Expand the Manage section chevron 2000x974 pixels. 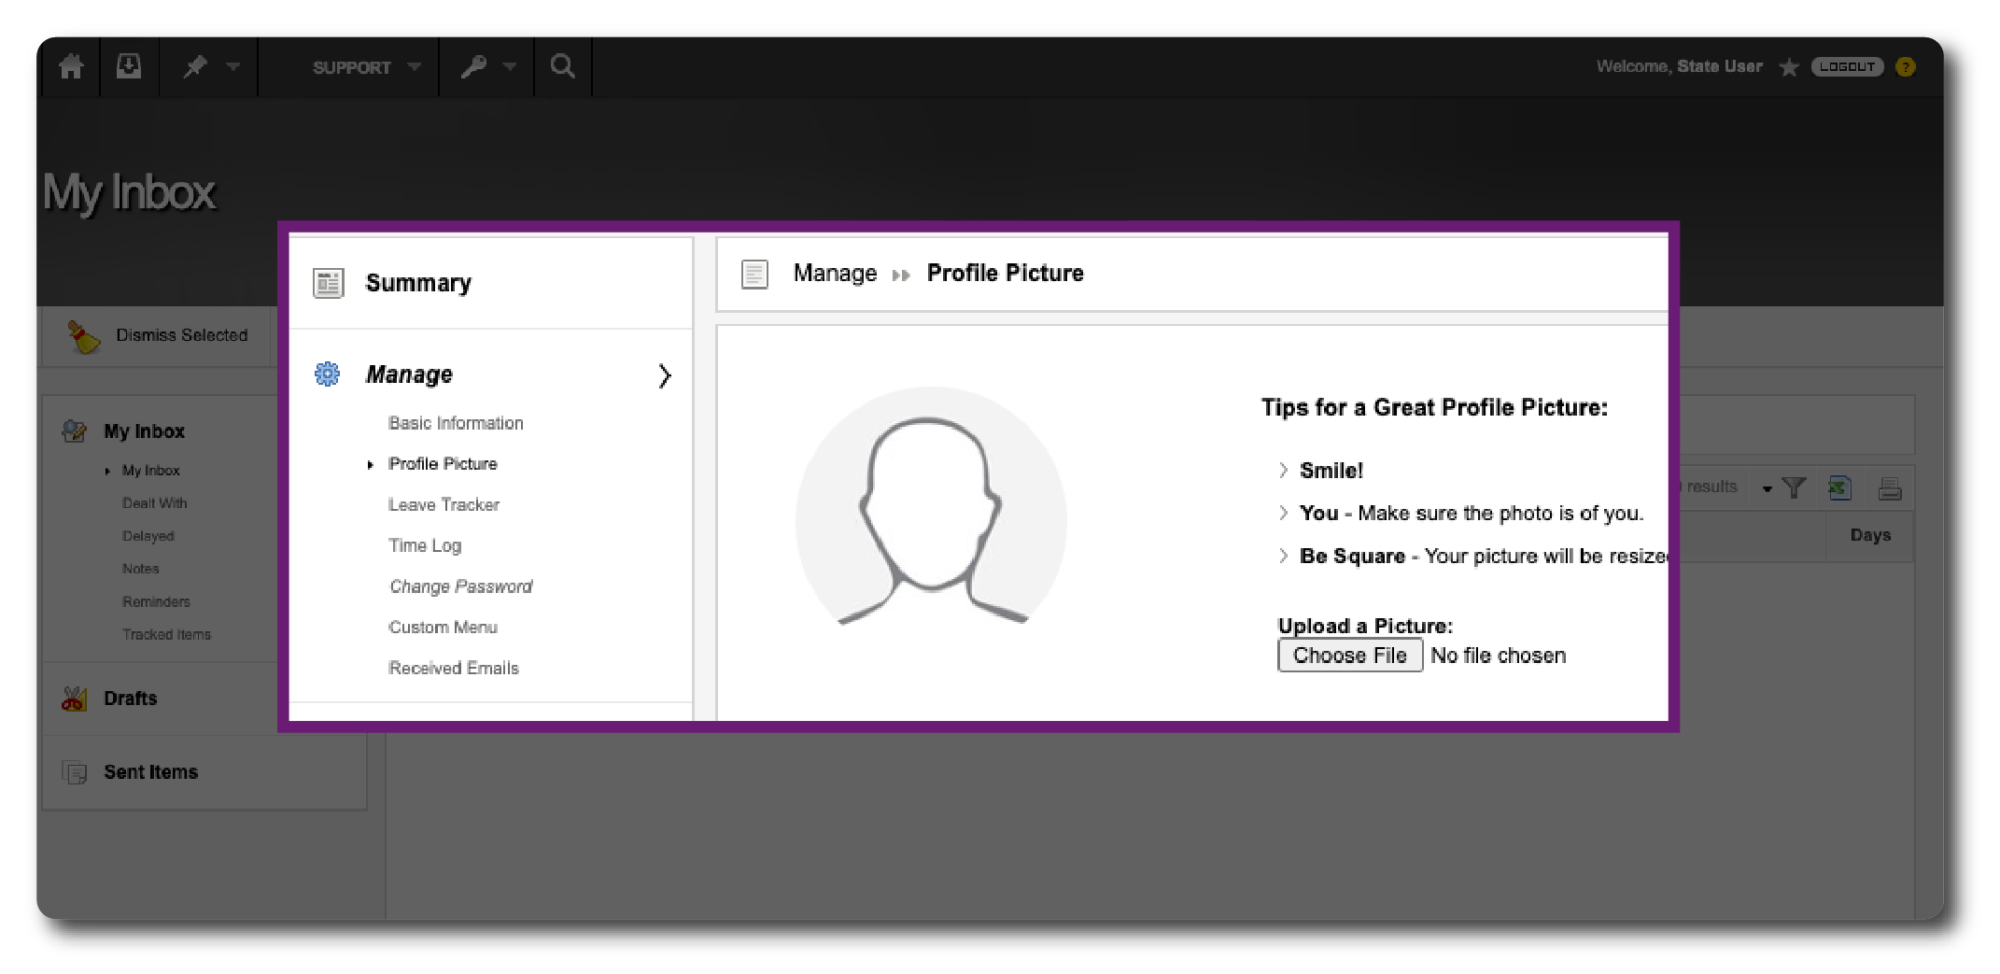point(664,376)
